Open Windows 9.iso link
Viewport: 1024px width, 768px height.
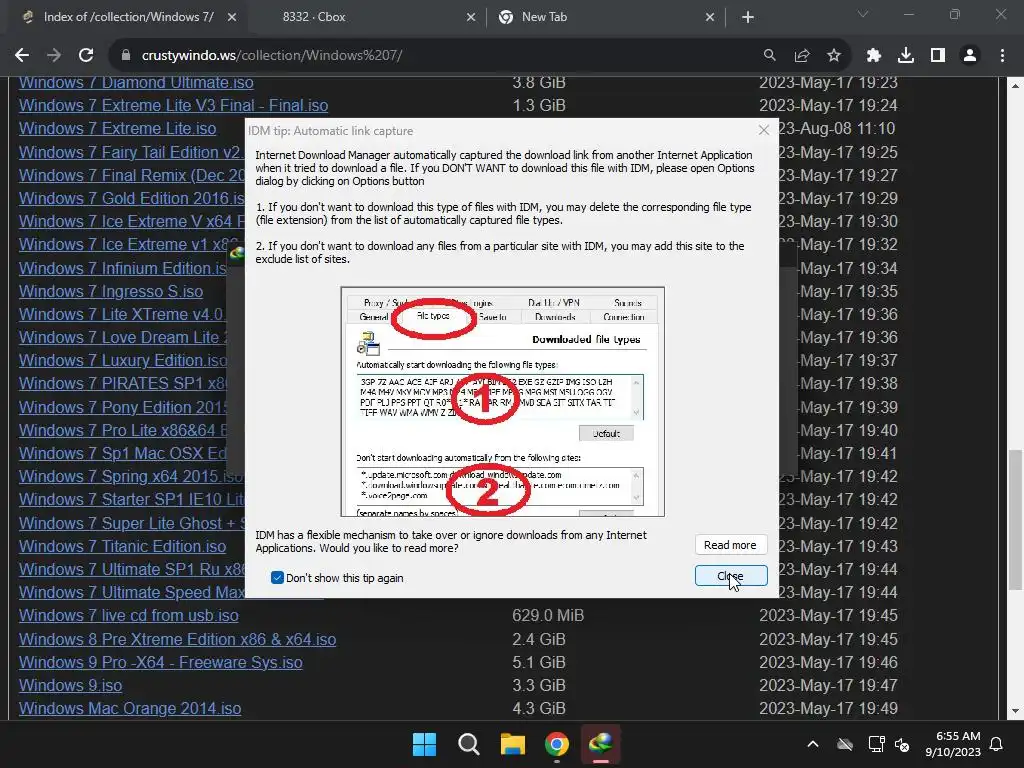71,685
